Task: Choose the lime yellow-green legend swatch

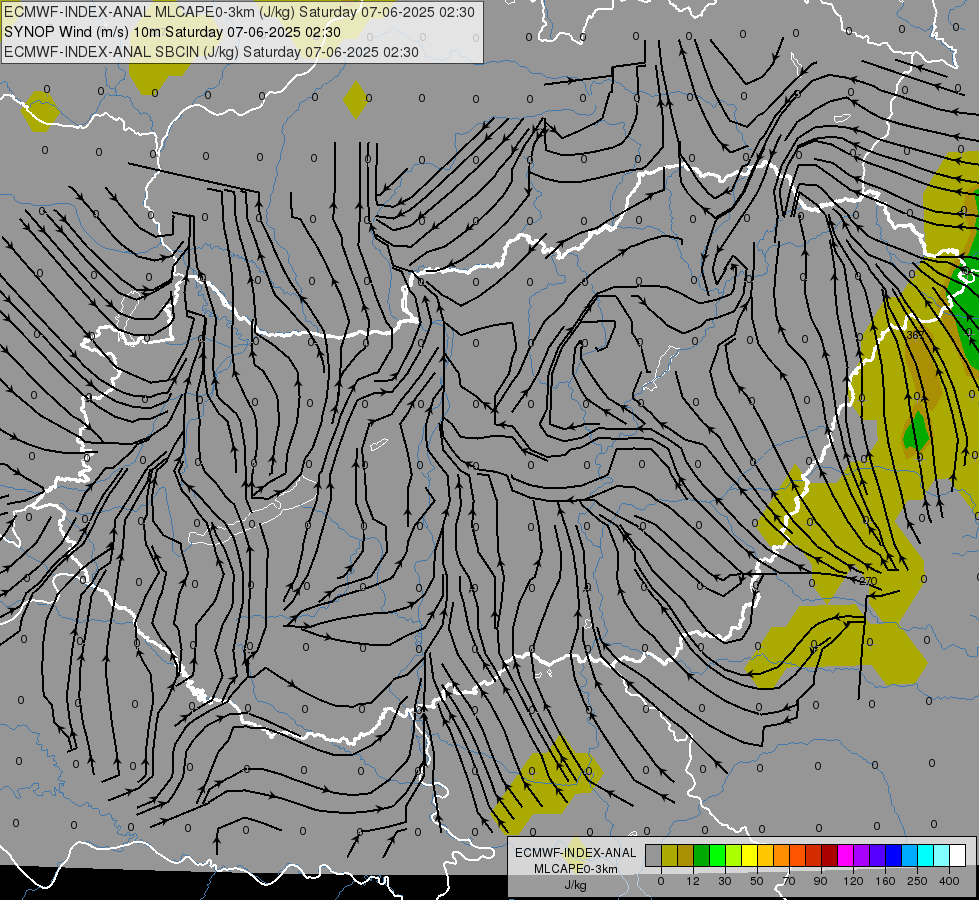Action: 734,855
